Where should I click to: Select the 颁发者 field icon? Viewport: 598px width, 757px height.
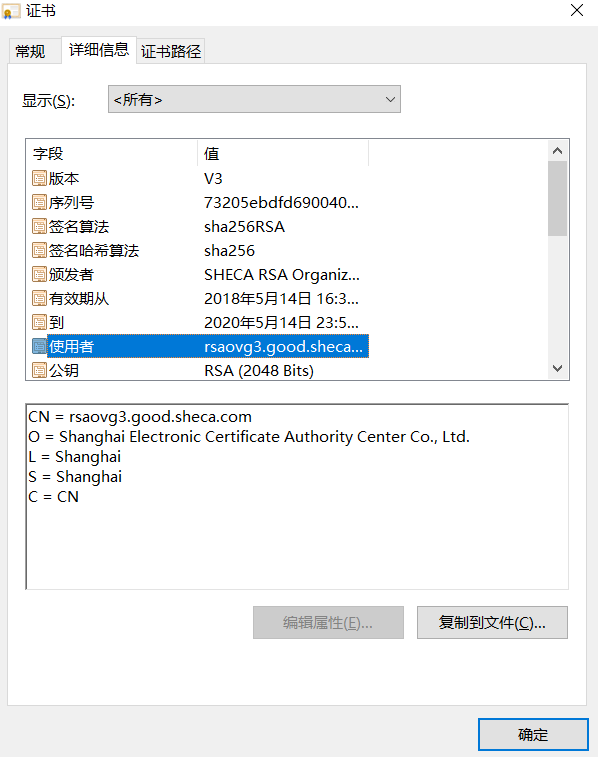tap(39, 274)
